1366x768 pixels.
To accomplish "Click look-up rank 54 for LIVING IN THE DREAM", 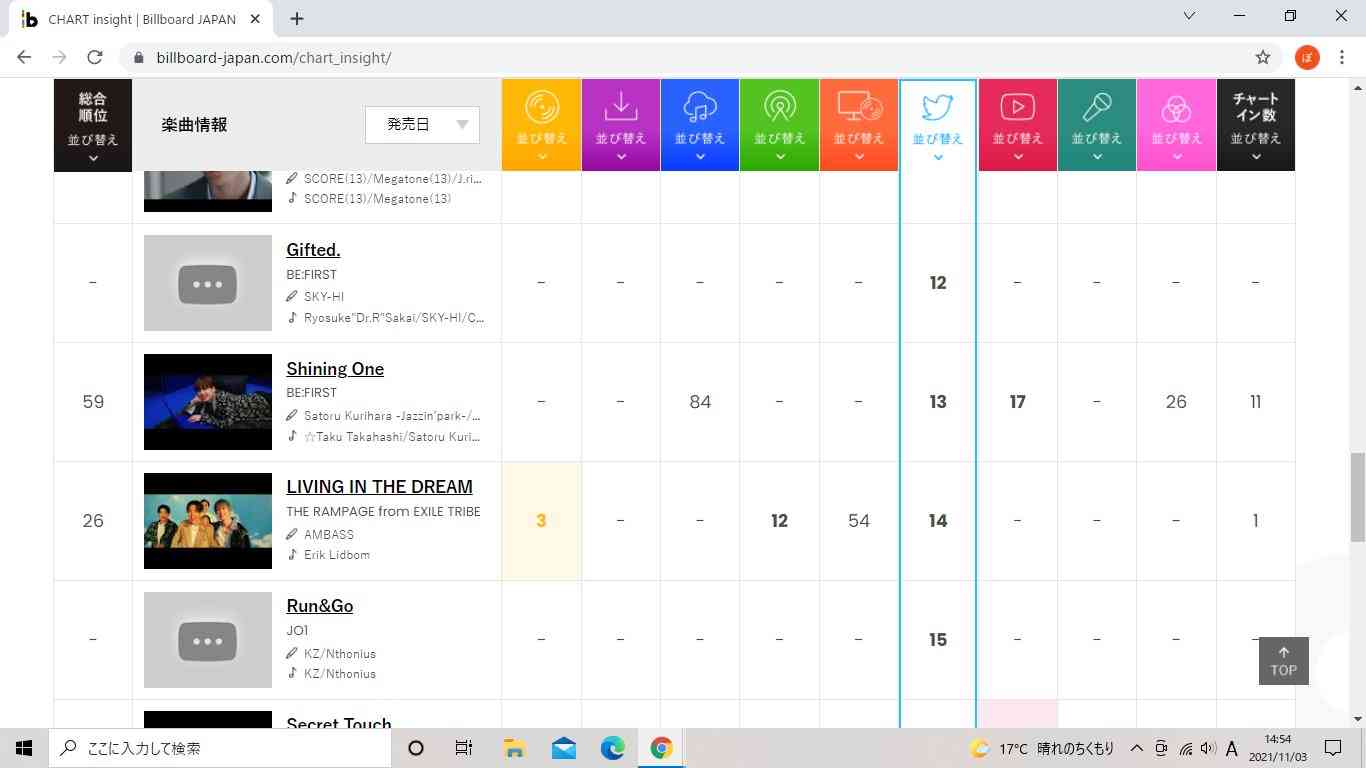I will click(x=859, y=521).
